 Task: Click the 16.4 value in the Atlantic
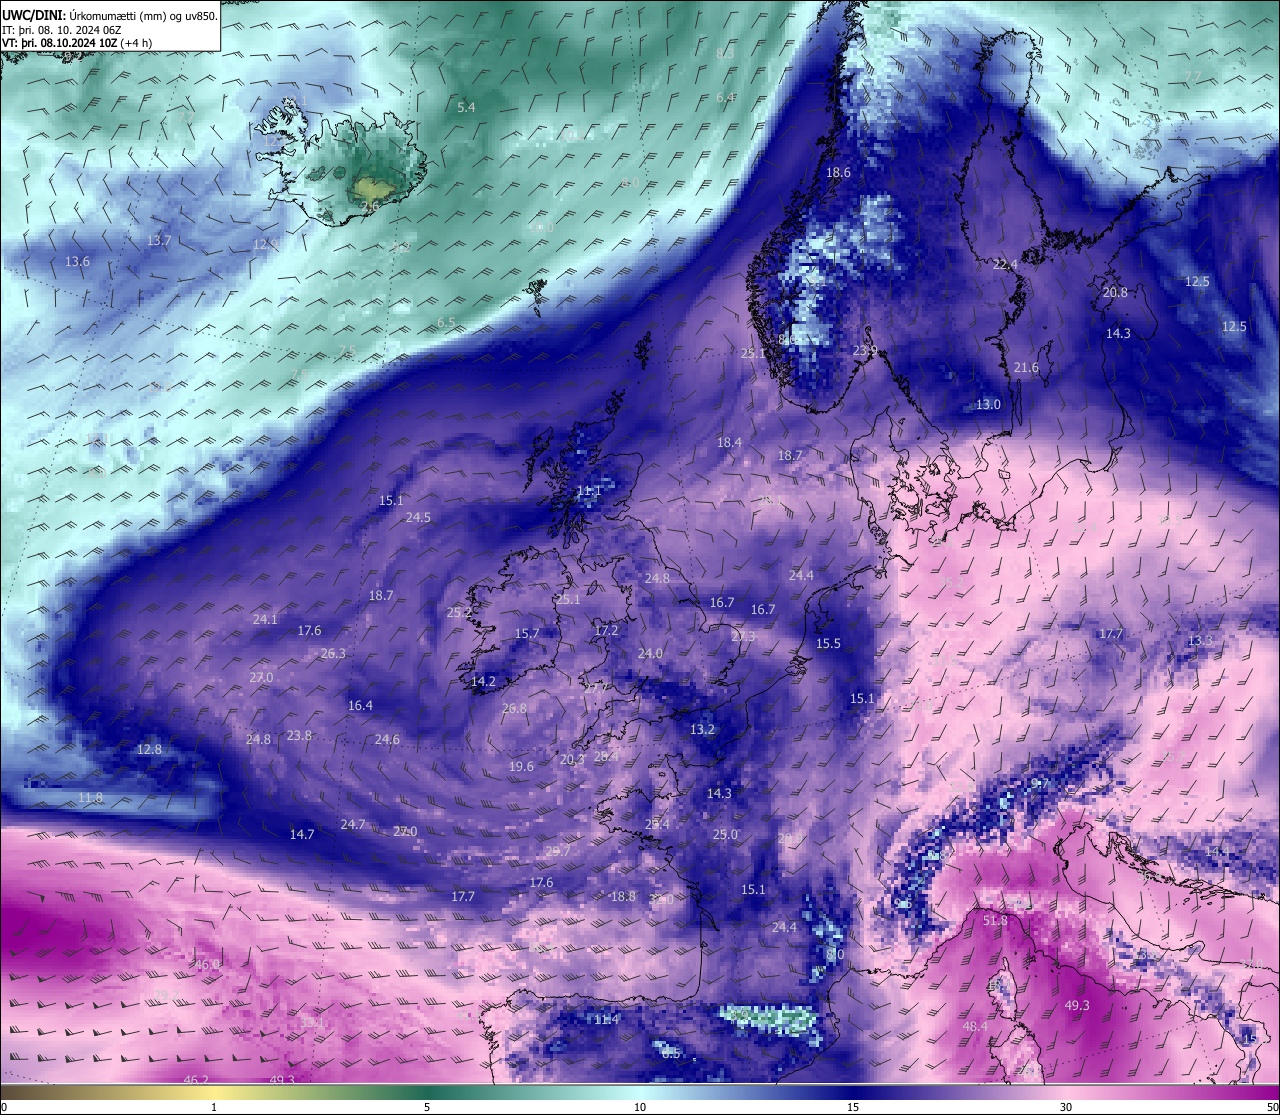pyautogui.click(x=360, y=705)
